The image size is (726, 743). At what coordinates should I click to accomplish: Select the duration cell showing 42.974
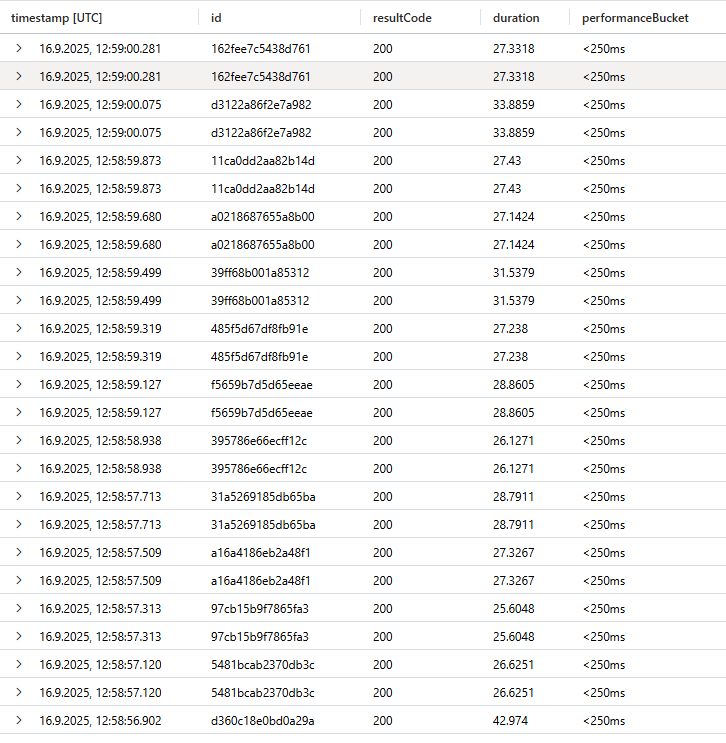[x=510, y=721]
